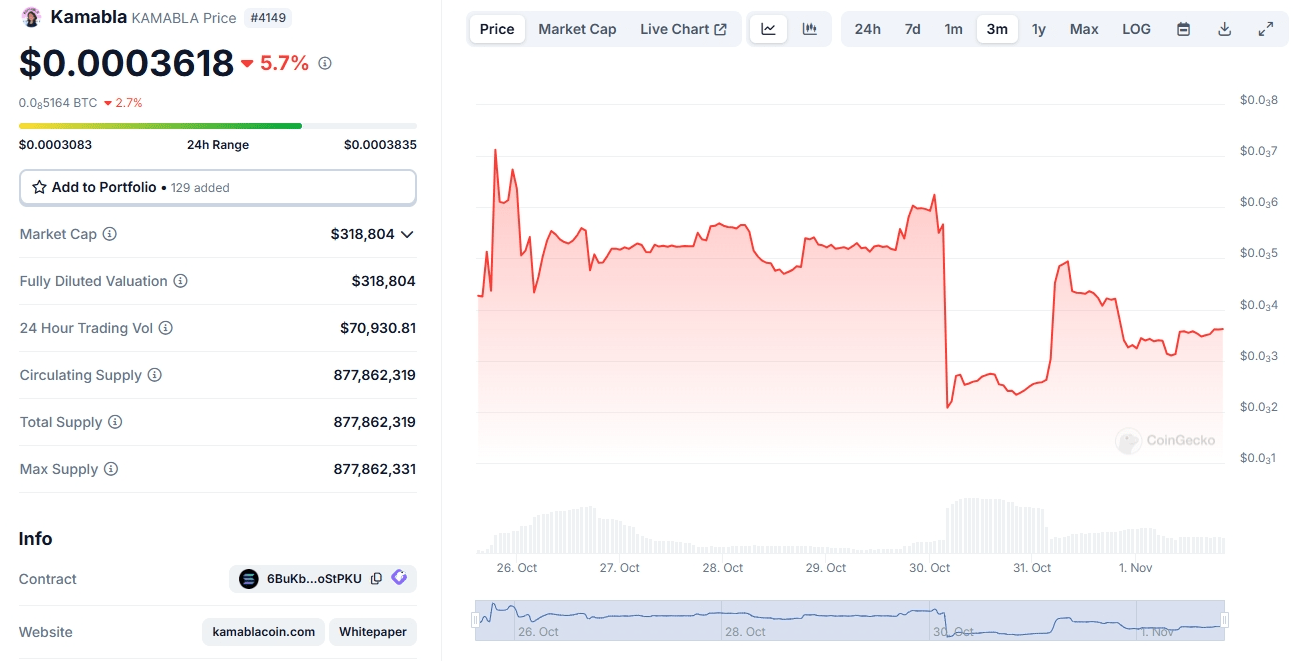Switch to the Market Cap tab

(577, 29)
